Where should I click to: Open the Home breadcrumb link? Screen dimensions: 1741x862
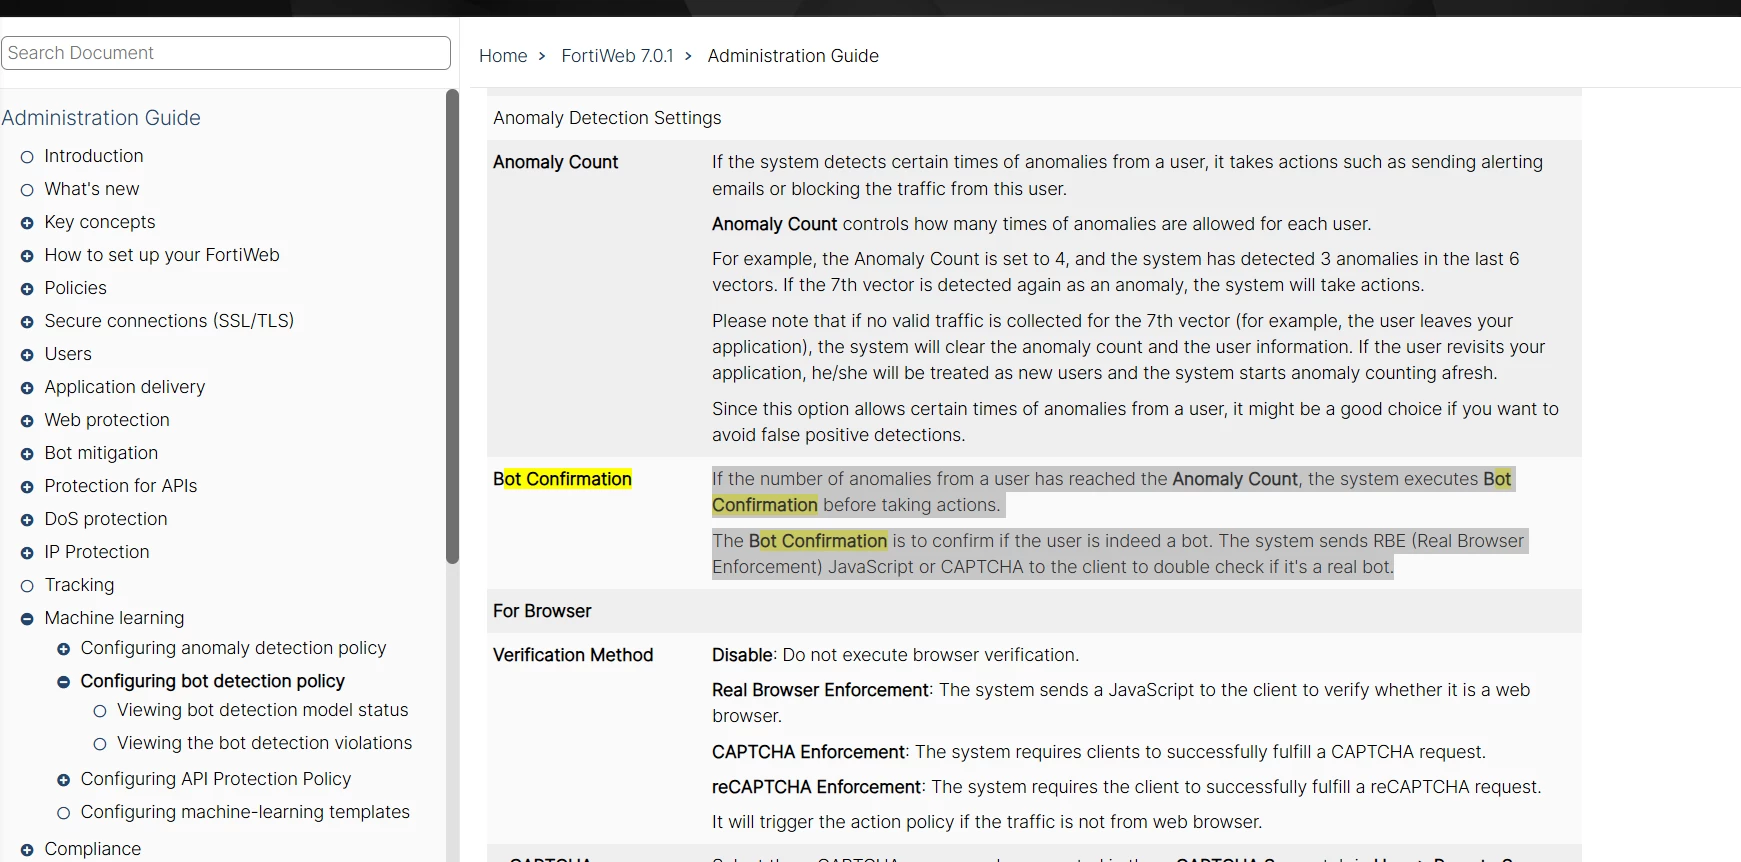pos(503,56)
